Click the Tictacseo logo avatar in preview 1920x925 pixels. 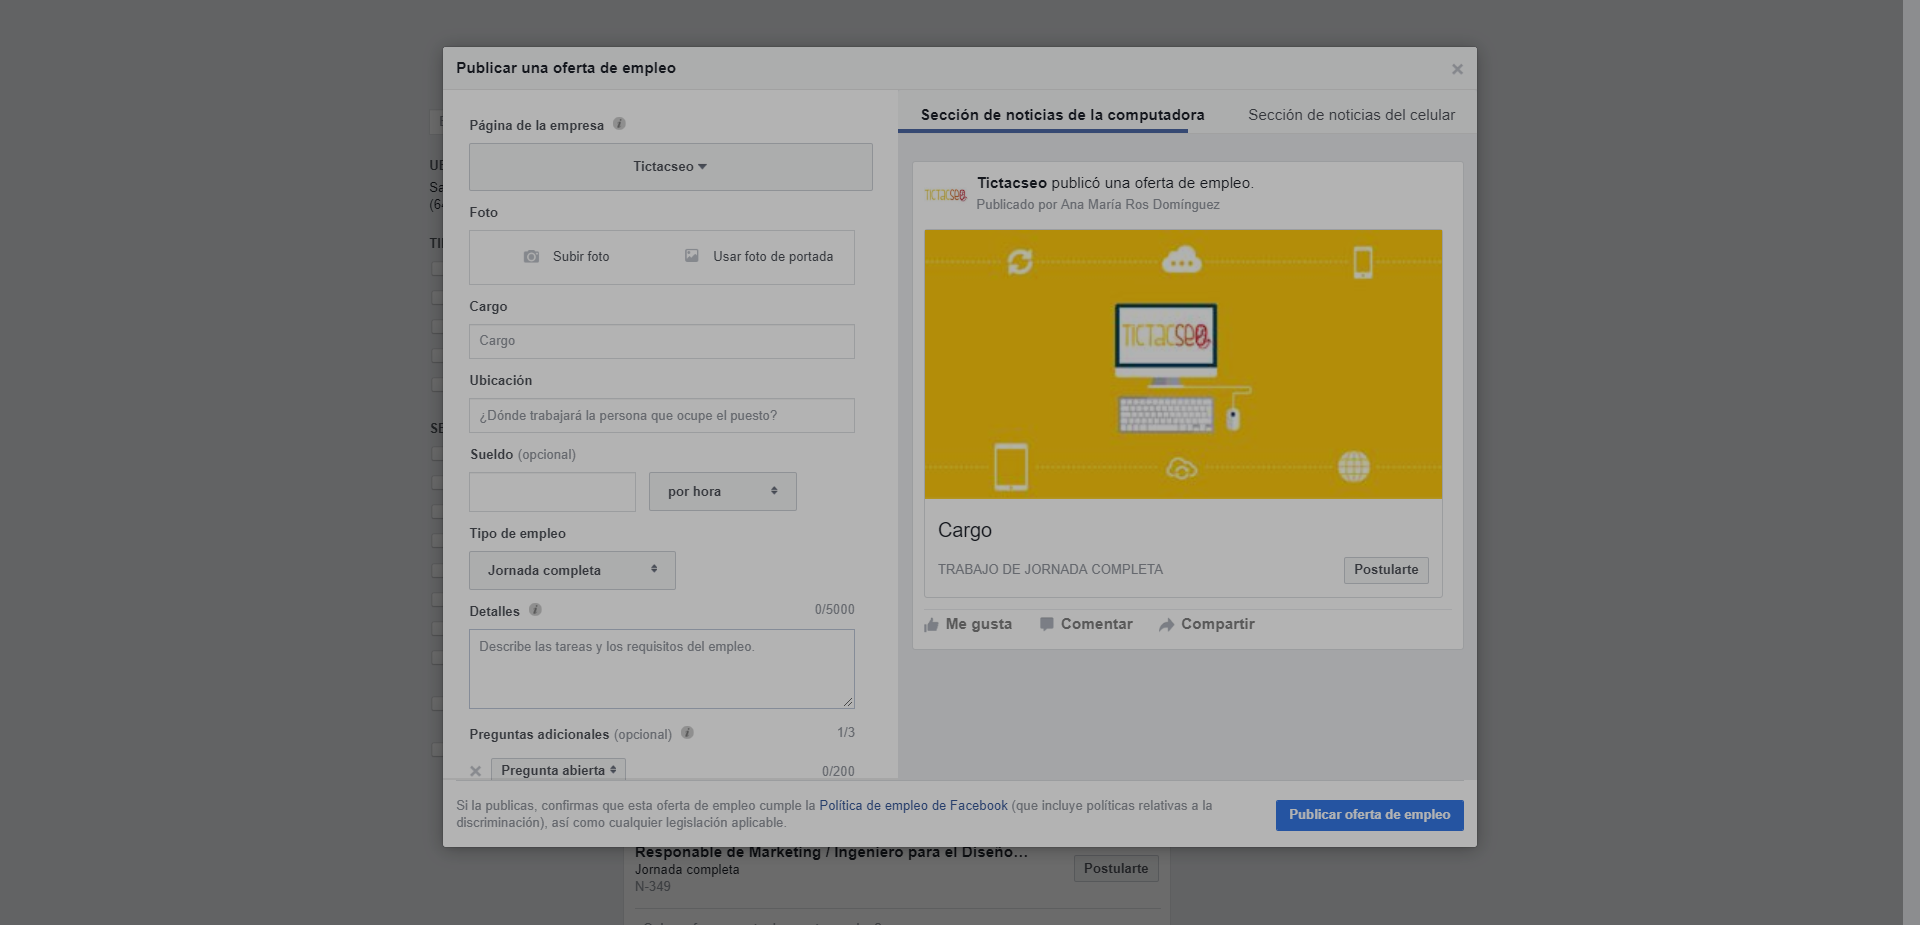tap(945, 194)
